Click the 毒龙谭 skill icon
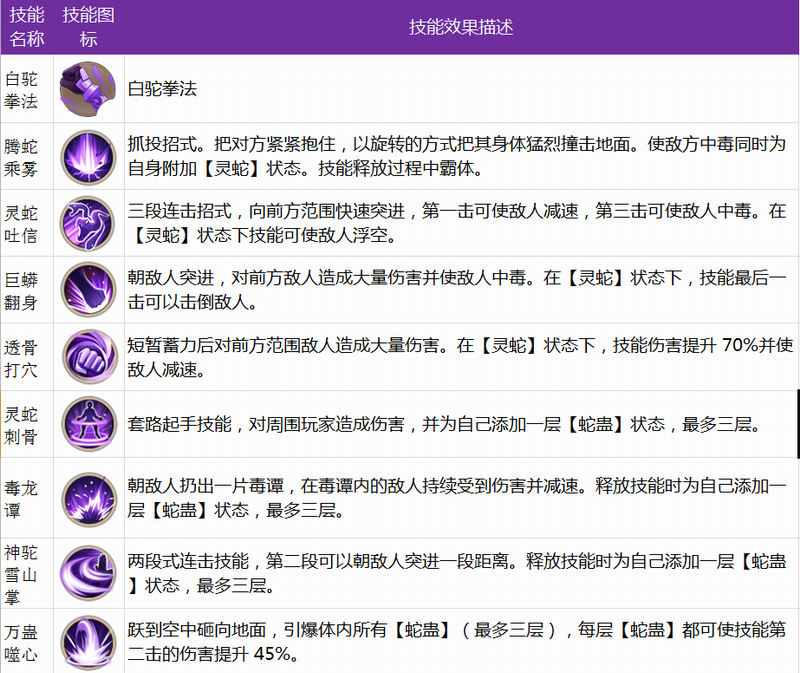Viewport: 800px width, 673px height. (89, 500)
